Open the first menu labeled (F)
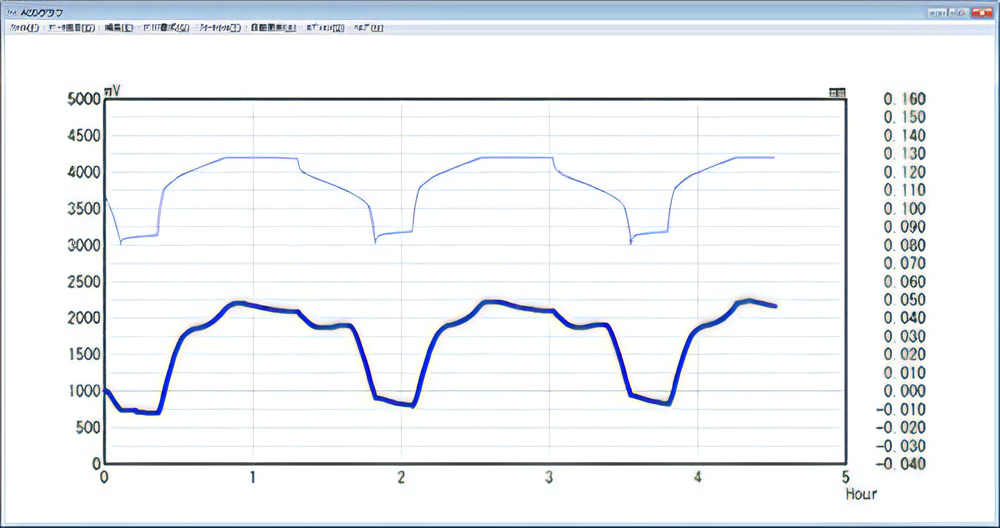Image resolution: width=1000 pixels, height=528 pixels. [x=25, y=28]
